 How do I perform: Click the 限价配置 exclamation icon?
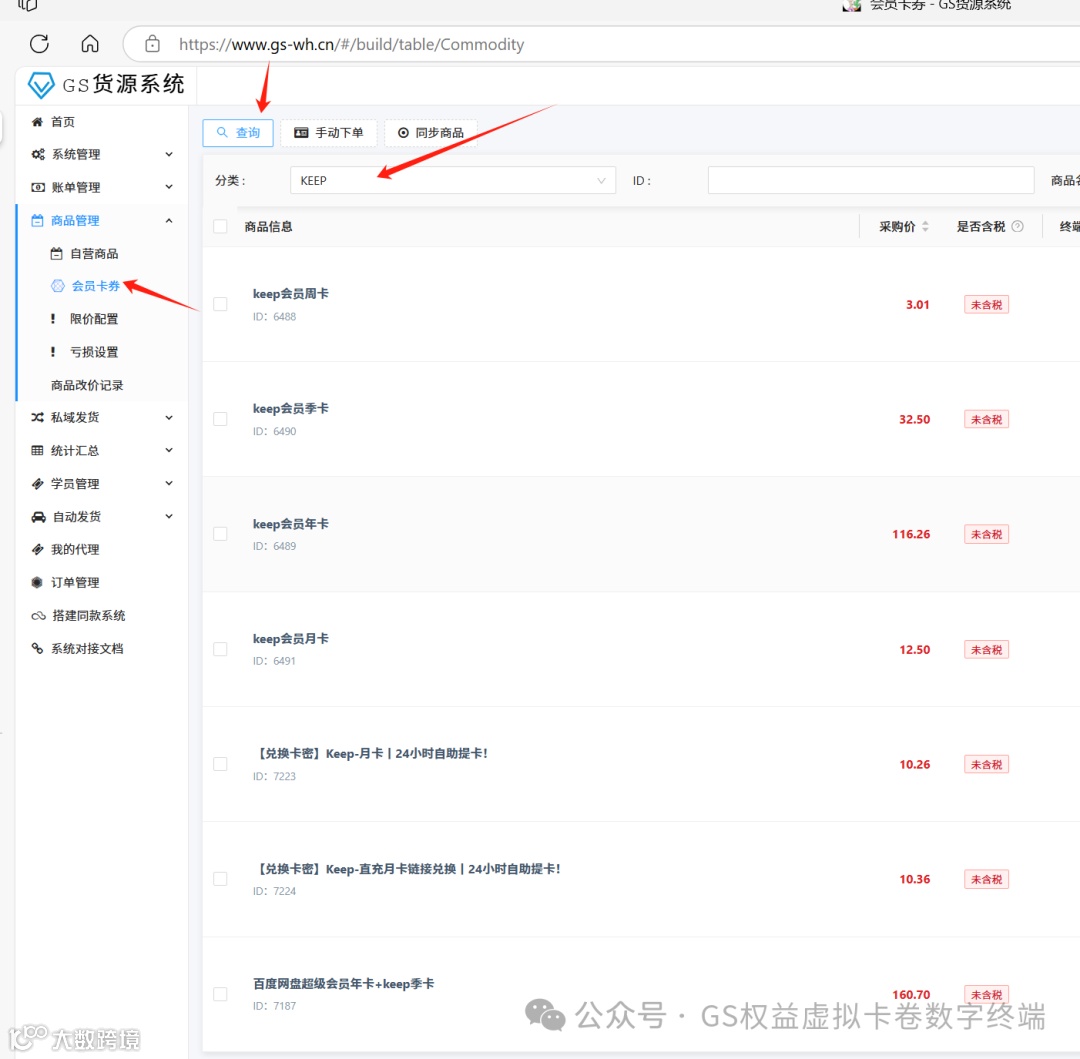pyautogui.click(x=53, y=319)
